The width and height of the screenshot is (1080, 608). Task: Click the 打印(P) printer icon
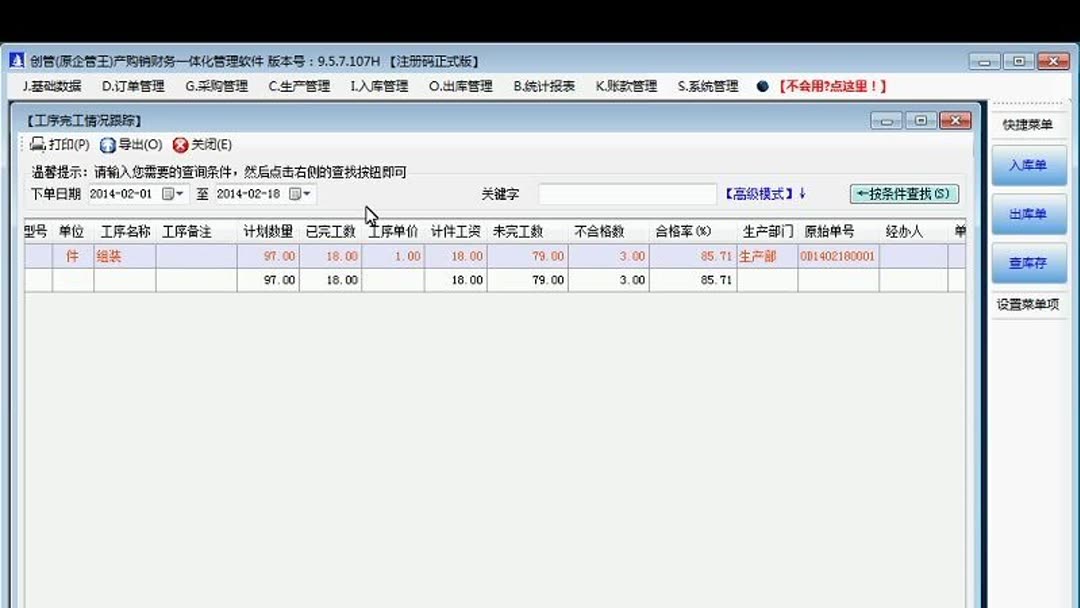(x=38, y=144)
